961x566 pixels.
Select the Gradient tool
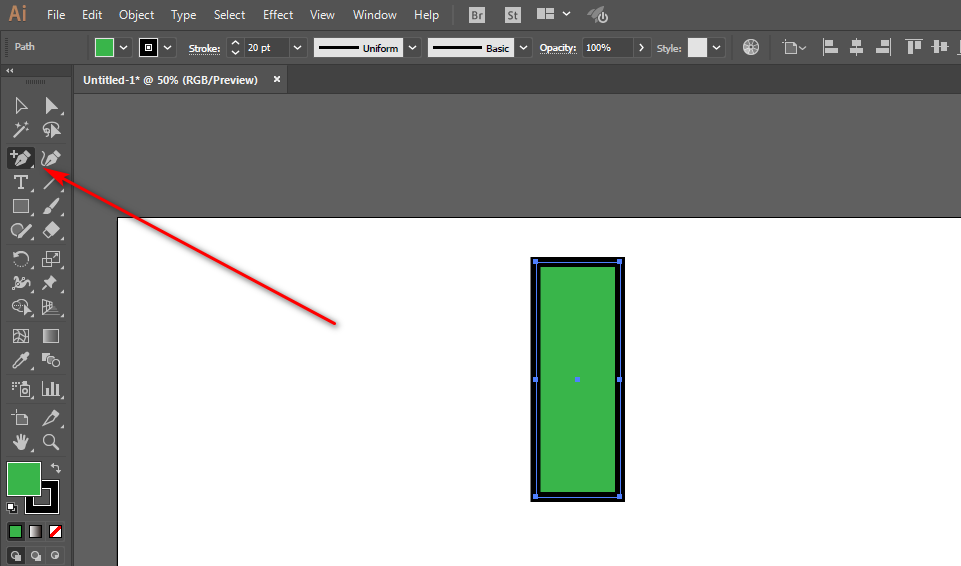51,336
